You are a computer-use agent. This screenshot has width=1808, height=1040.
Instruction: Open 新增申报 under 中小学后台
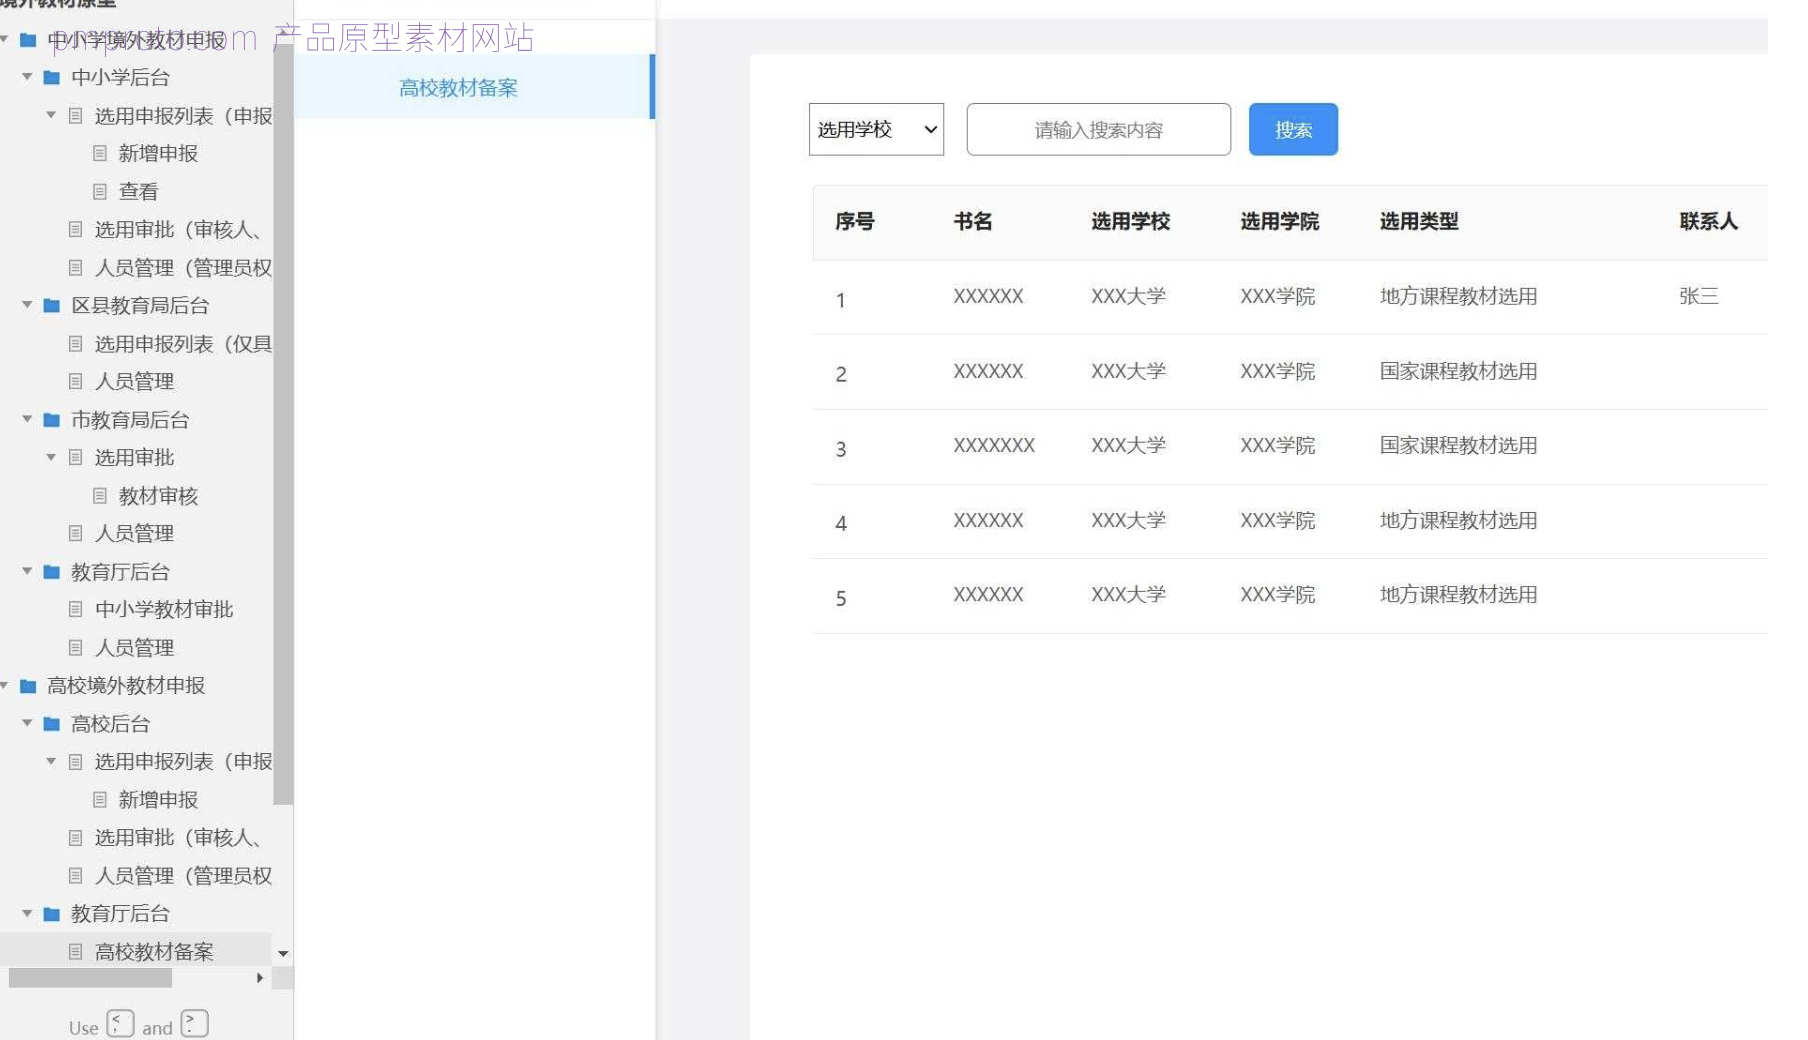point(158,153)
